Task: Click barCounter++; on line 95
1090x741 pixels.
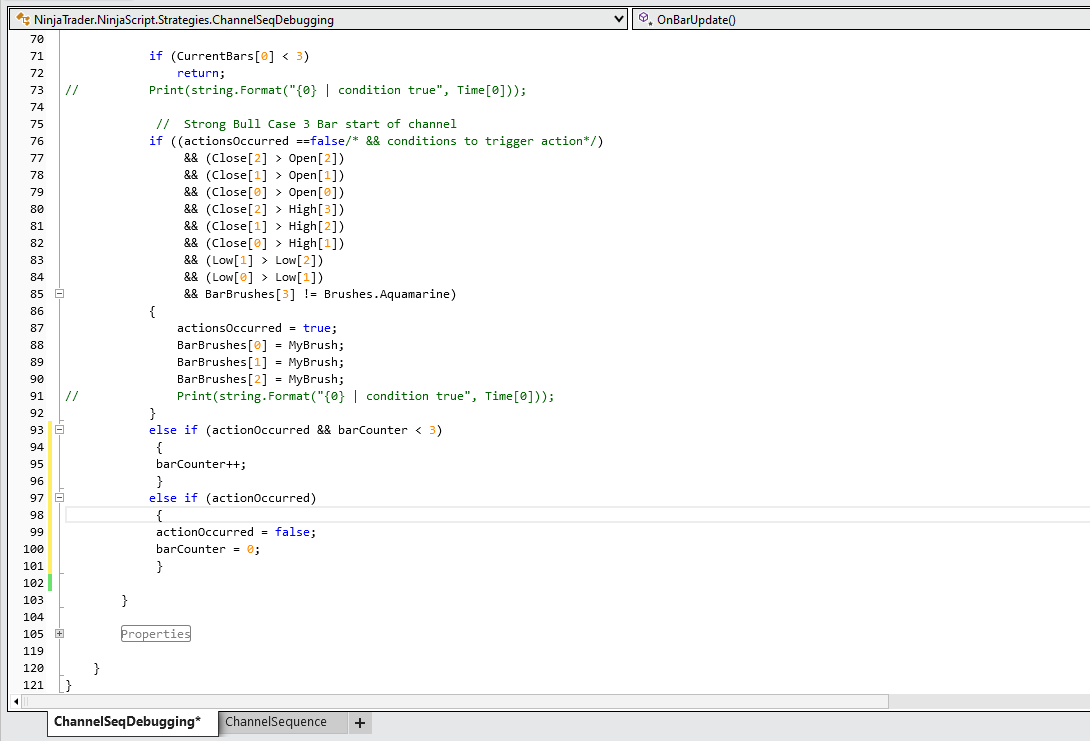Action: point(201,464)
